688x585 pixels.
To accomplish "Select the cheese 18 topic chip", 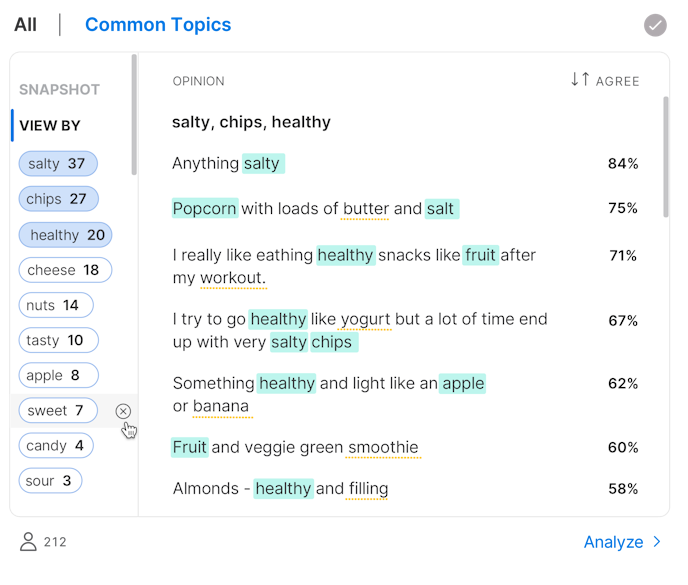I will click(x=65, y=270).
